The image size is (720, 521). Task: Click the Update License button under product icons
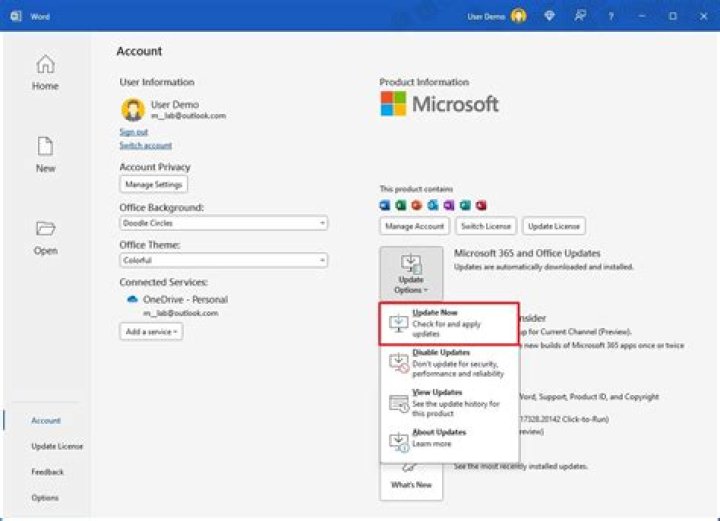[554, 226]
